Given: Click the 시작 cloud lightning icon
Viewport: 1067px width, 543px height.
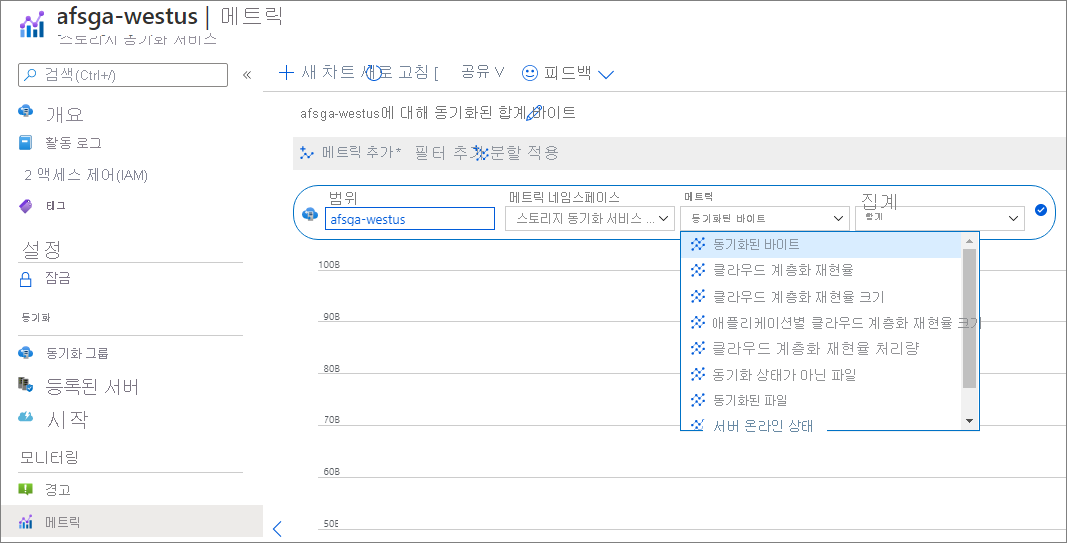Looking at the screenshot, I should tap(26, 416).
